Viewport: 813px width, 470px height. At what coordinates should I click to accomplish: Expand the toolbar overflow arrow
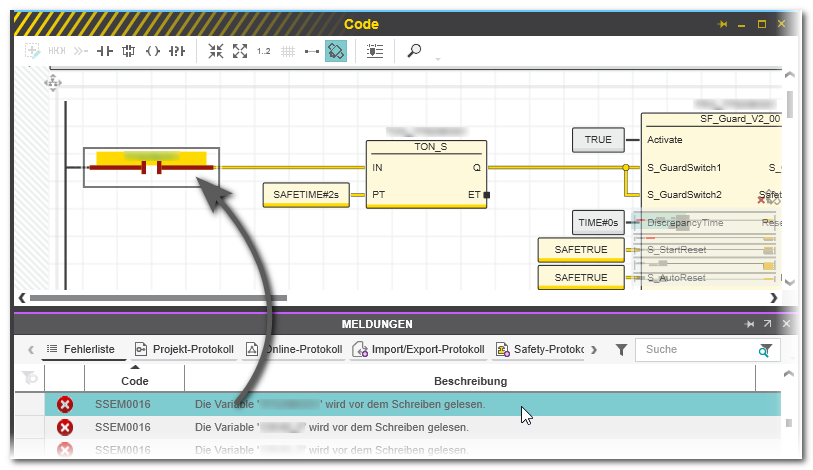(x=437, y=59)
